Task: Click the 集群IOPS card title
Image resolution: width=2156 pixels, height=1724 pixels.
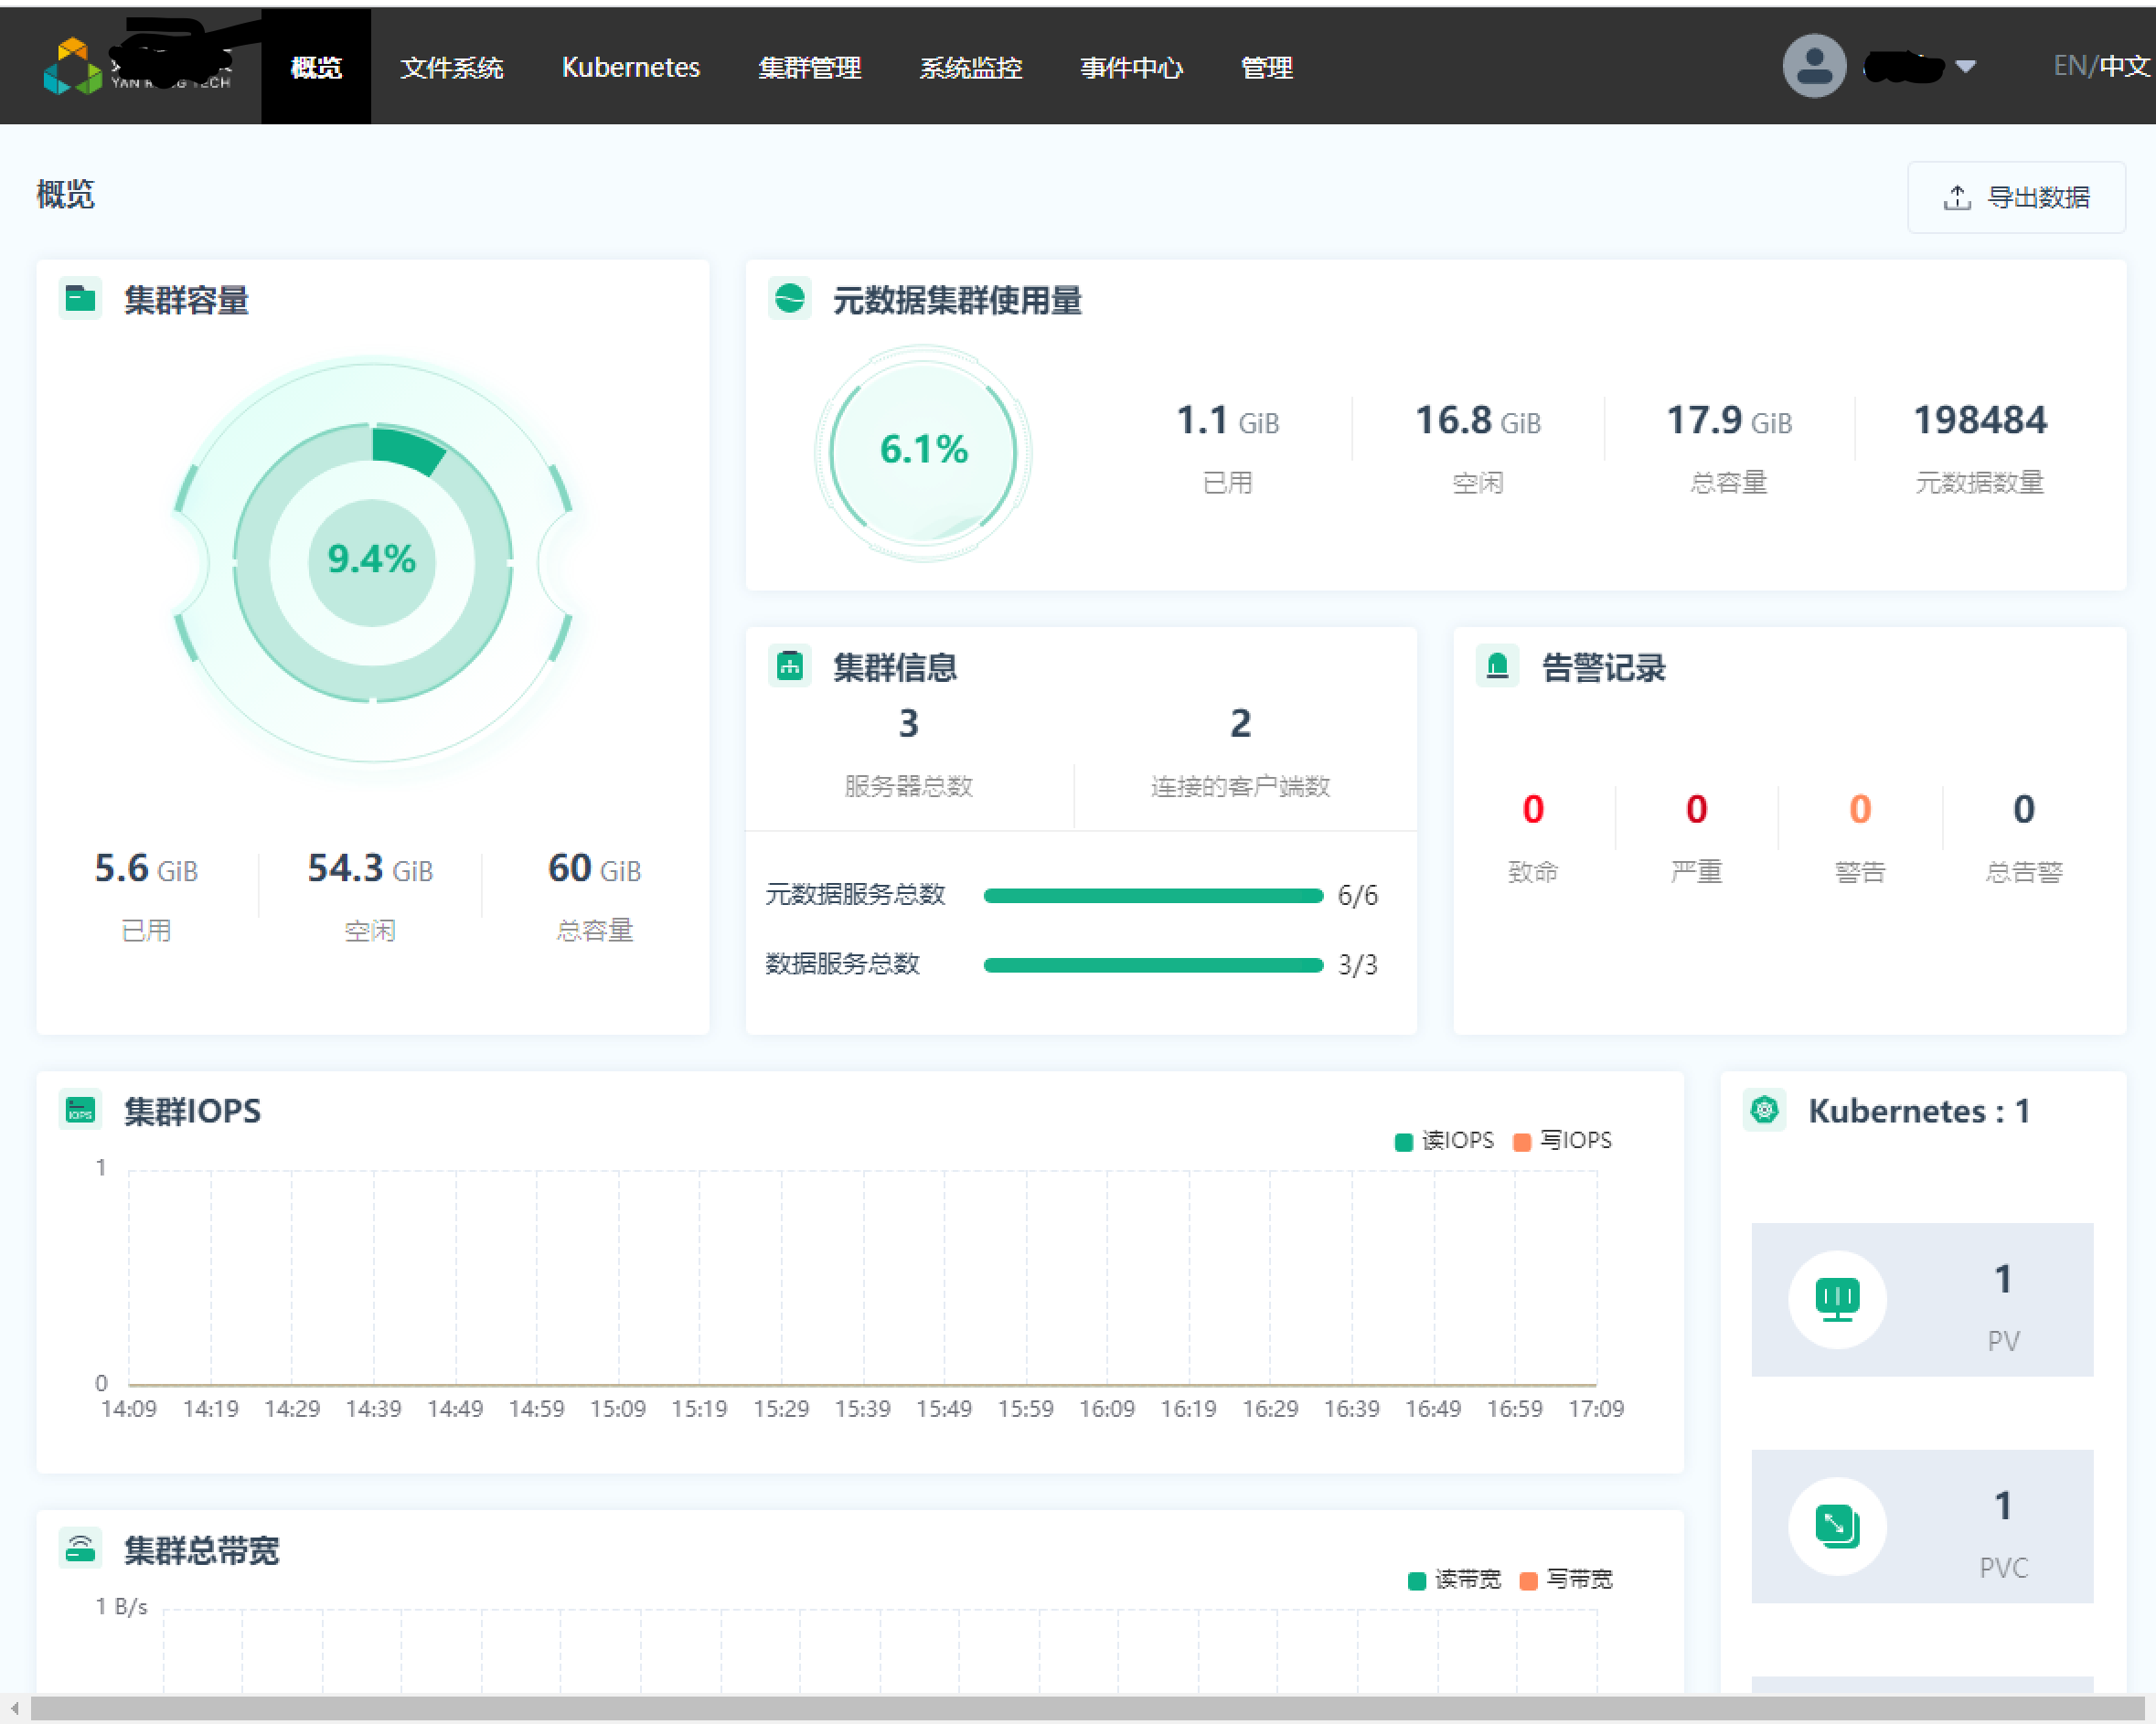Action: pos(192,1110)
